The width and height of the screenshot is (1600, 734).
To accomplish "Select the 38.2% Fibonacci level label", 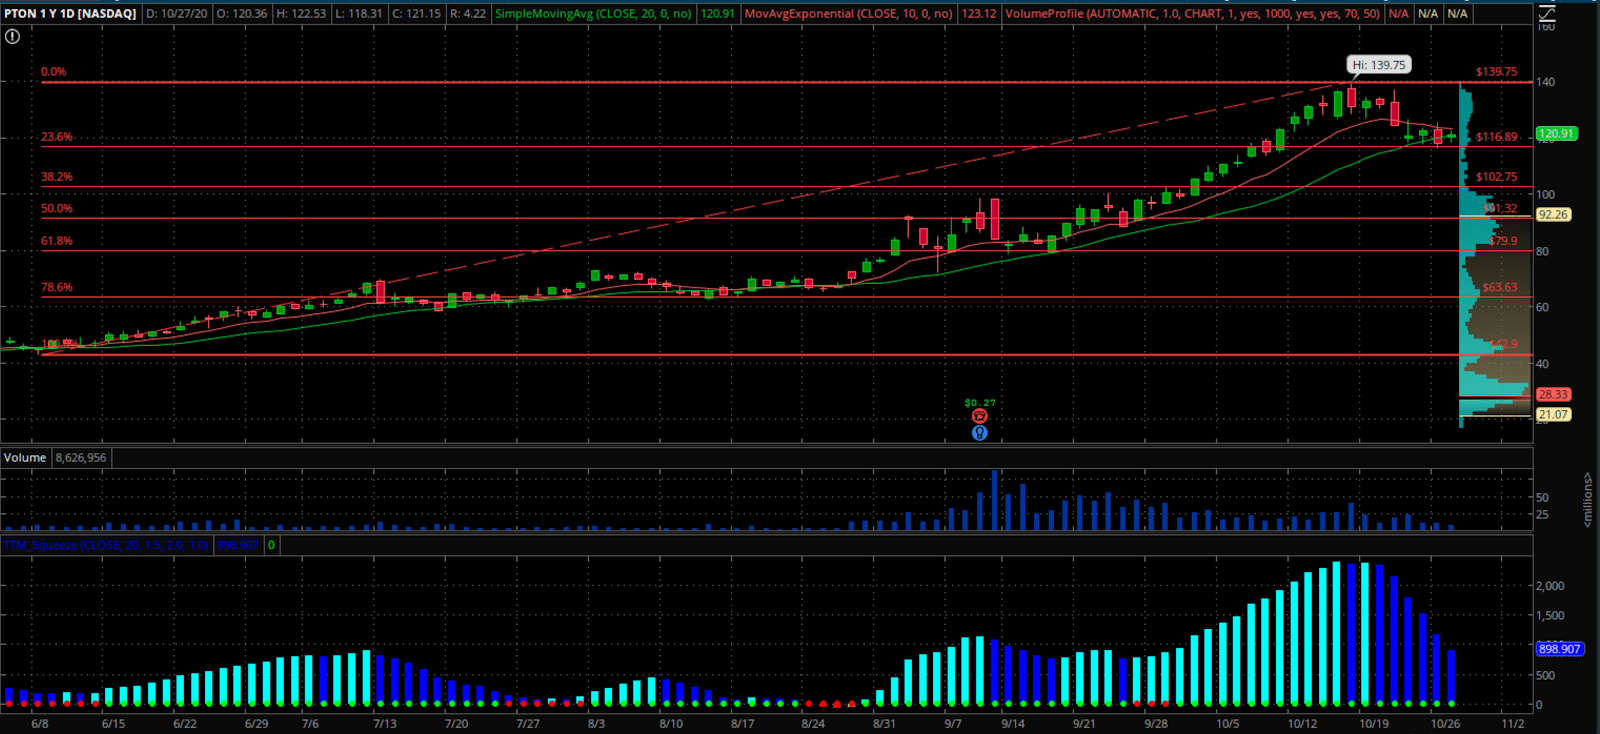I will 57,177.
